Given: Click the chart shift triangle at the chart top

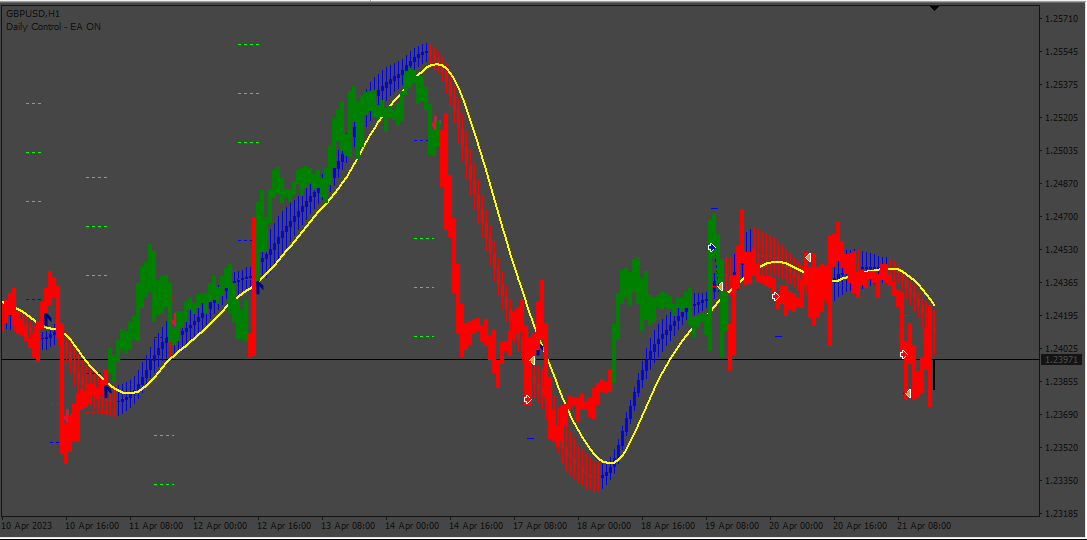Looking at the screenshot, I should point(934,8).
